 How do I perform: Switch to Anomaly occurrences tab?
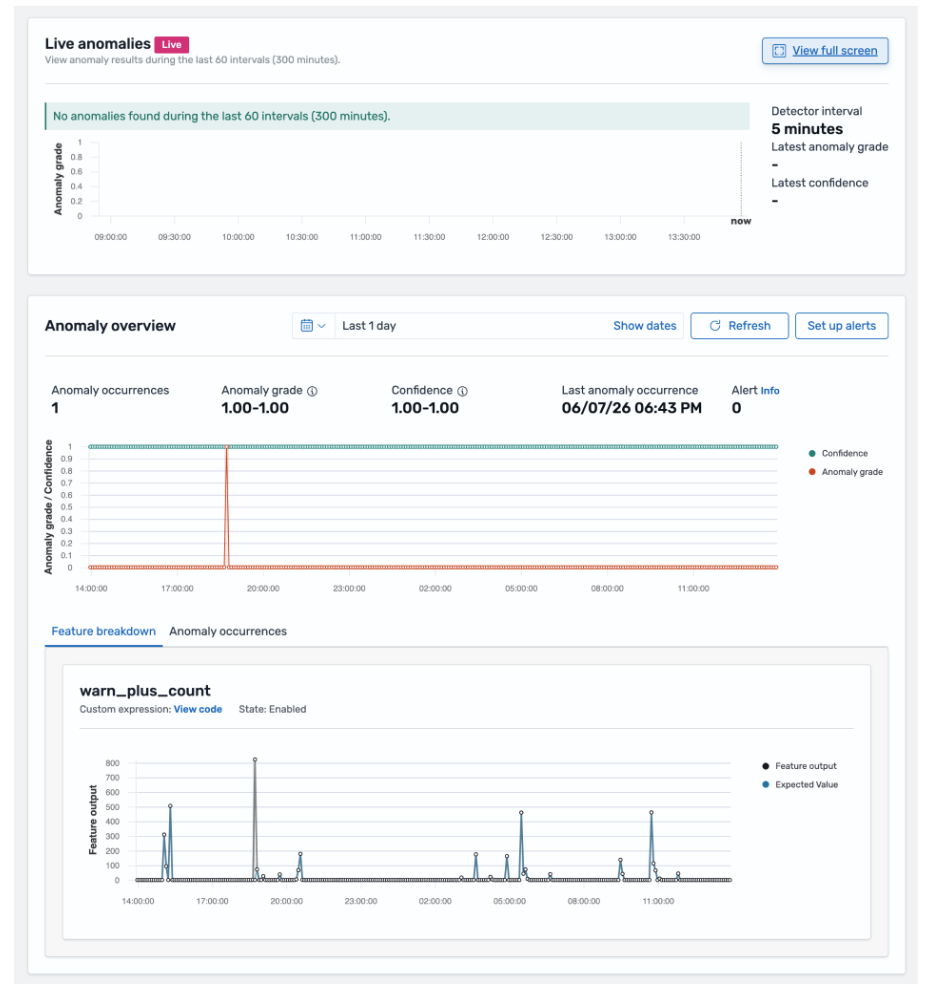[x=228, y=631]
